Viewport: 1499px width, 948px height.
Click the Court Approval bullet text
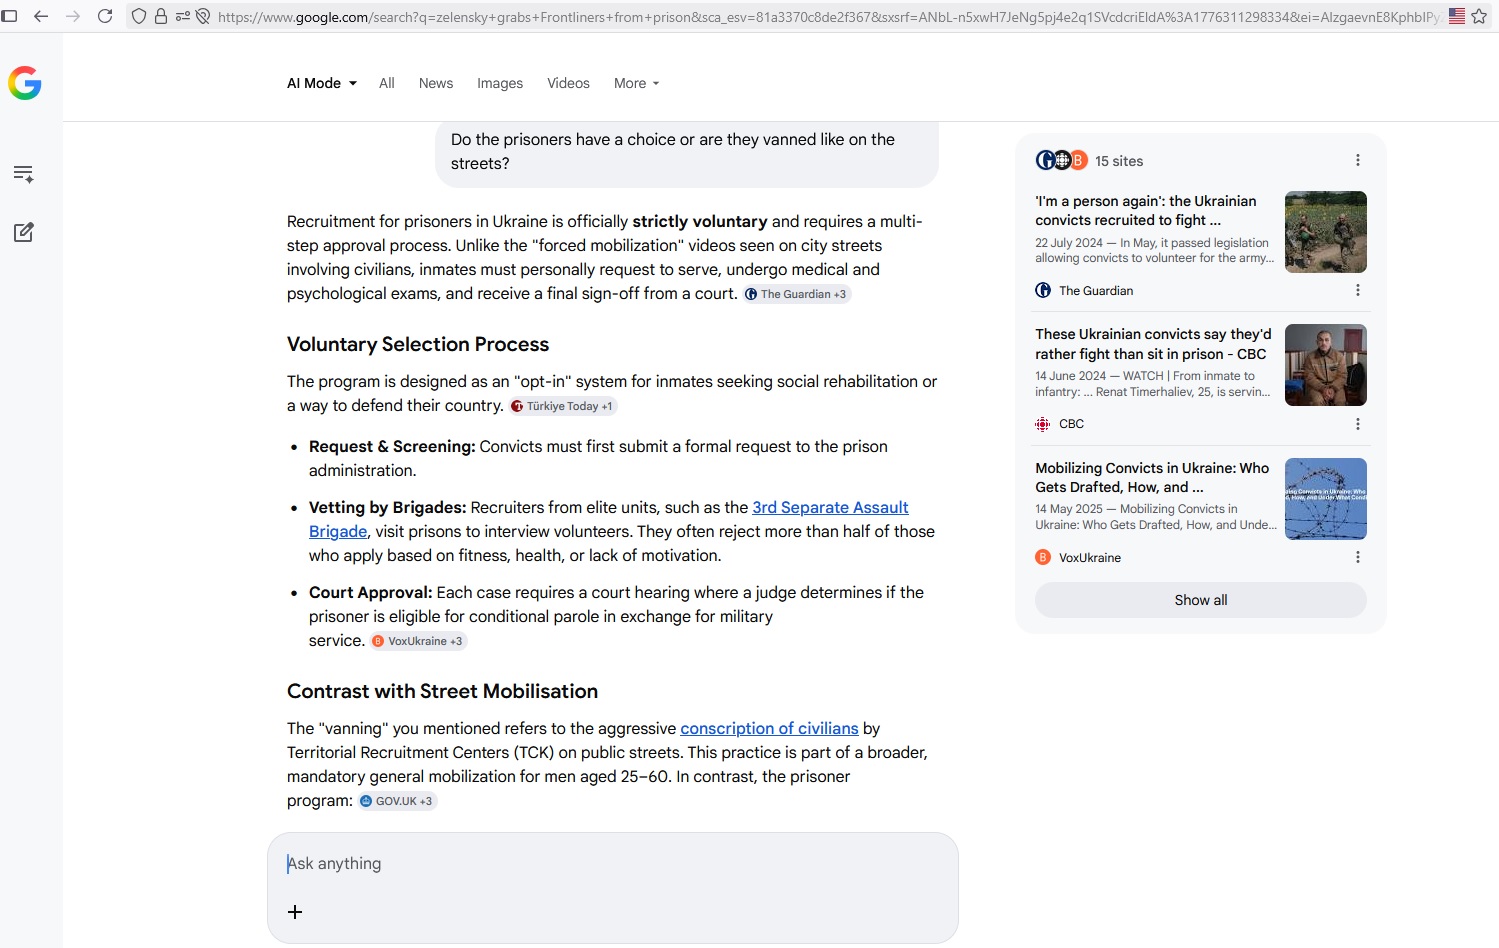[616, 616]
